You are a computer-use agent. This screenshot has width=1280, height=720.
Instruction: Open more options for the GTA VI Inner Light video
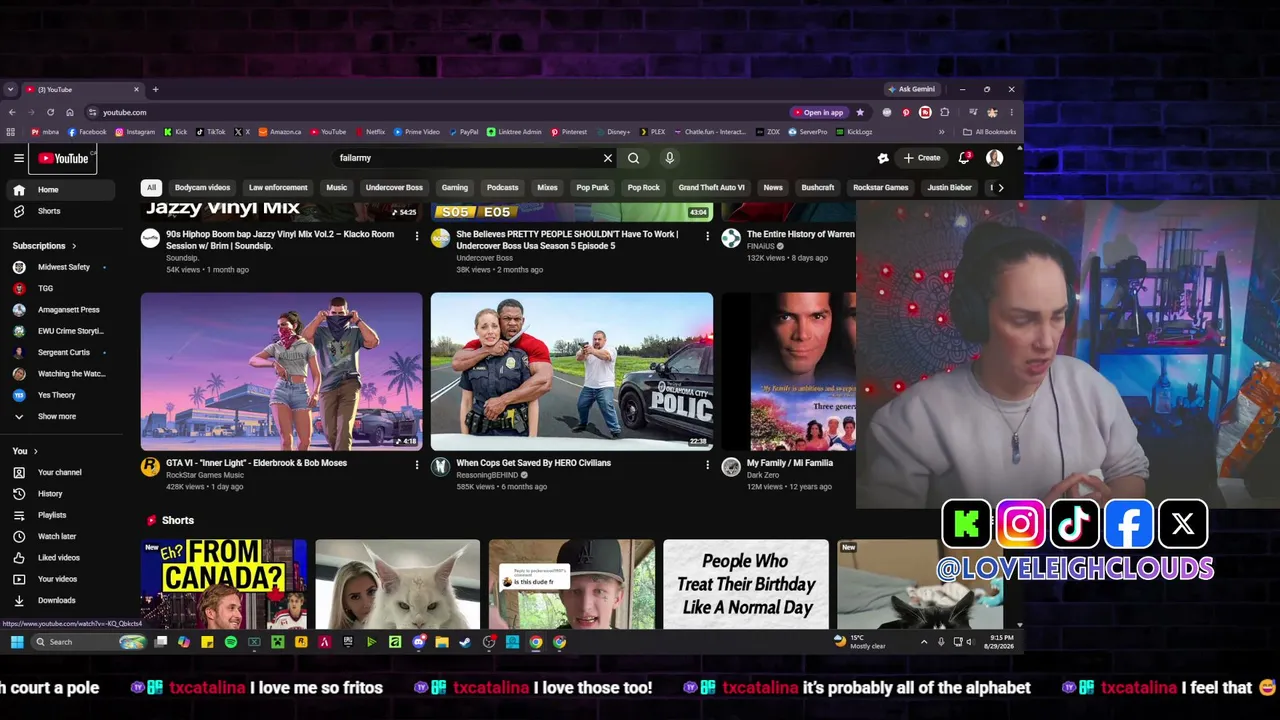click(417, 465)
